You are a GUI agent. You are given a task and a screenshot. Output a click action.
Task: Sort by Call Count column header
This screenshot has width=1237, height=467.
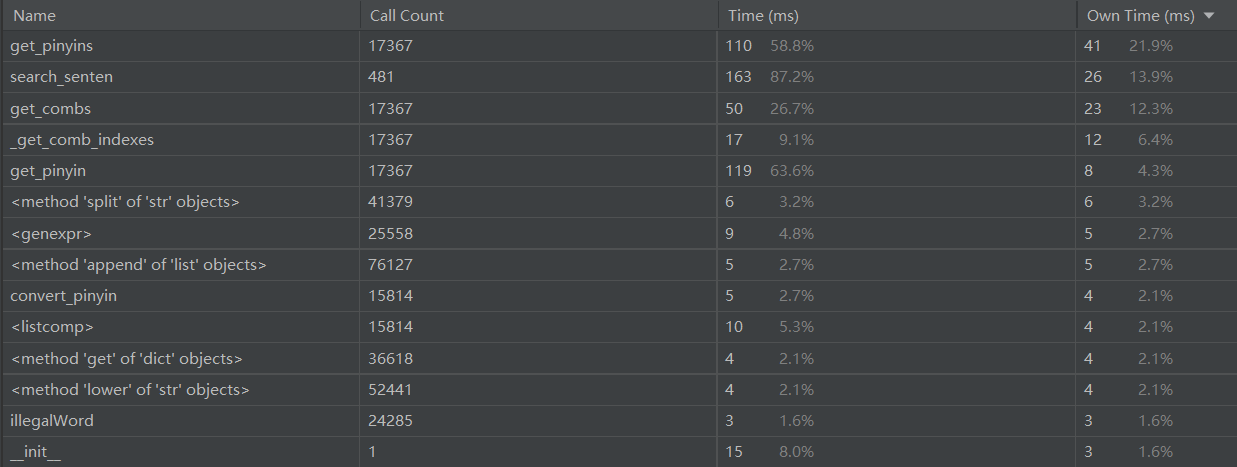click(x=407, y=16)
